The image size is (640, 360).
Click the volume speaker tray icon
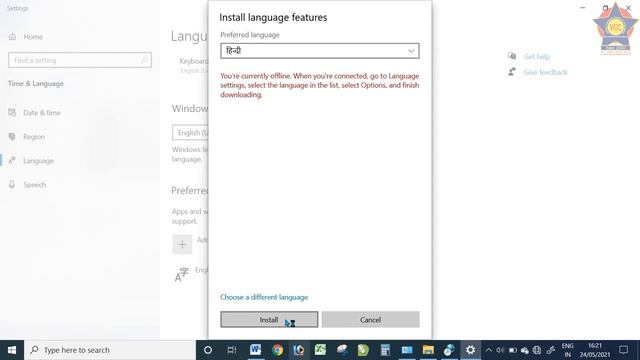click(x=500, y=350)
